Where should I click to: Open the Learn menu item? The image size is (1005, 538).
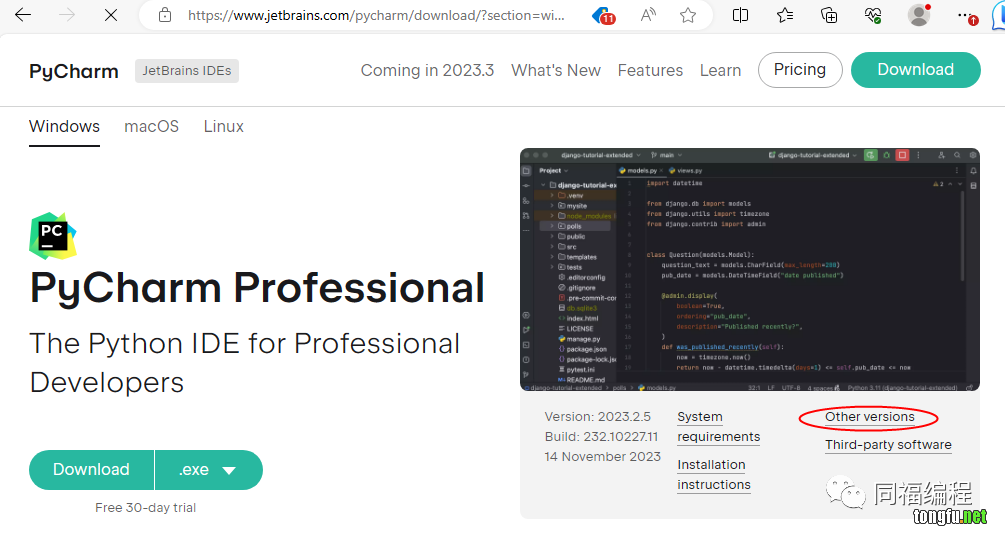click(x=720, y=70)
